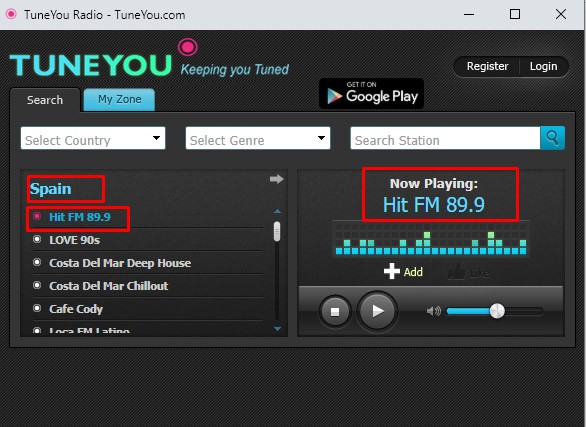
Task: Select Costa Del Mar Deep House station
Action: pos(120,263)
